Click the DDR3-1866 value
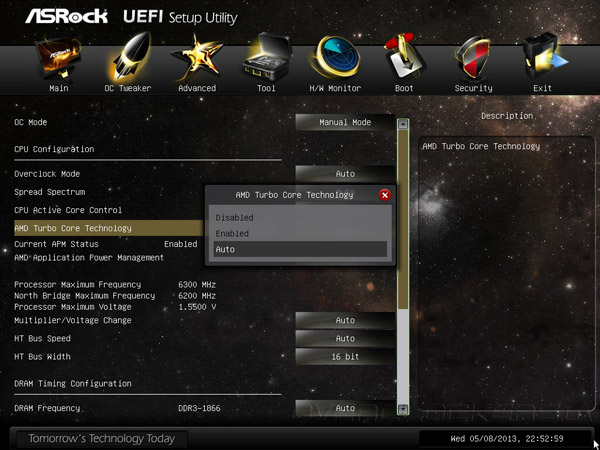The width and height of the screenshot is (600, 450). point(199,408)
